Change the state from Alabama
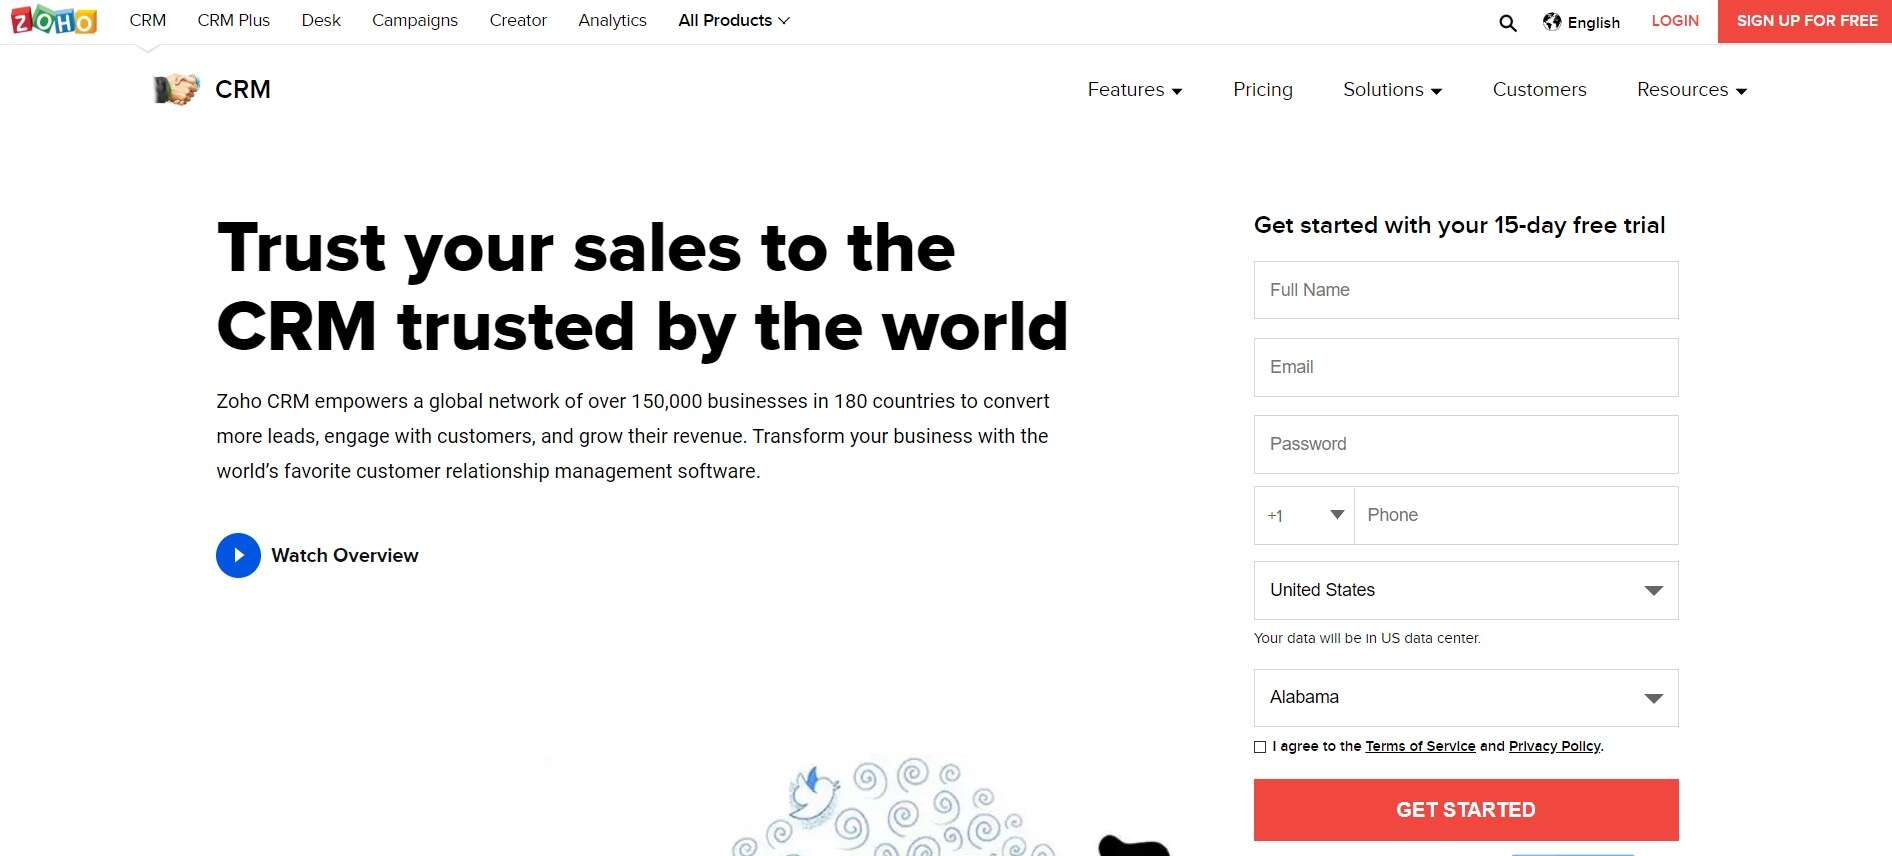Image resolution: width=1892 pixels, height=856 pixels. [x=1464, y=697]
